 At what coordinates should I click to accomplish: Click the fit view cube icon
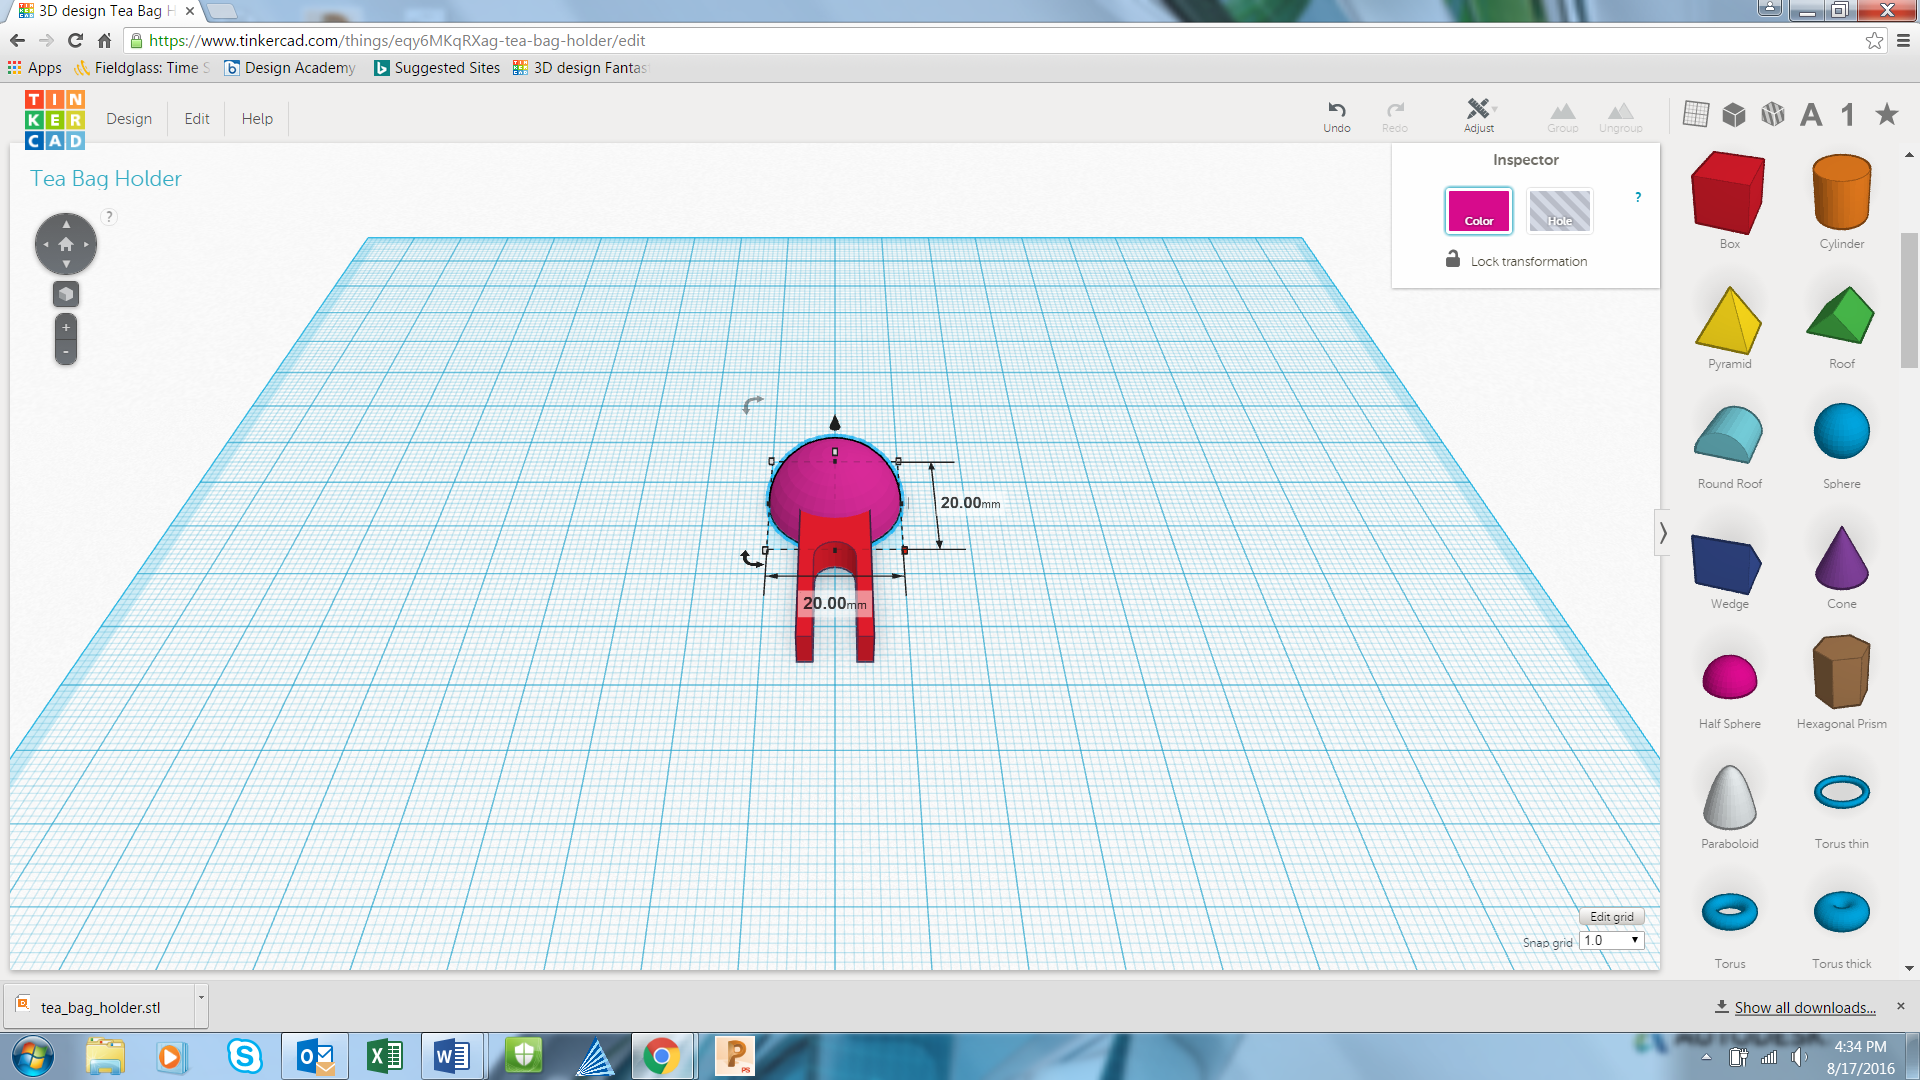(66, 294)
